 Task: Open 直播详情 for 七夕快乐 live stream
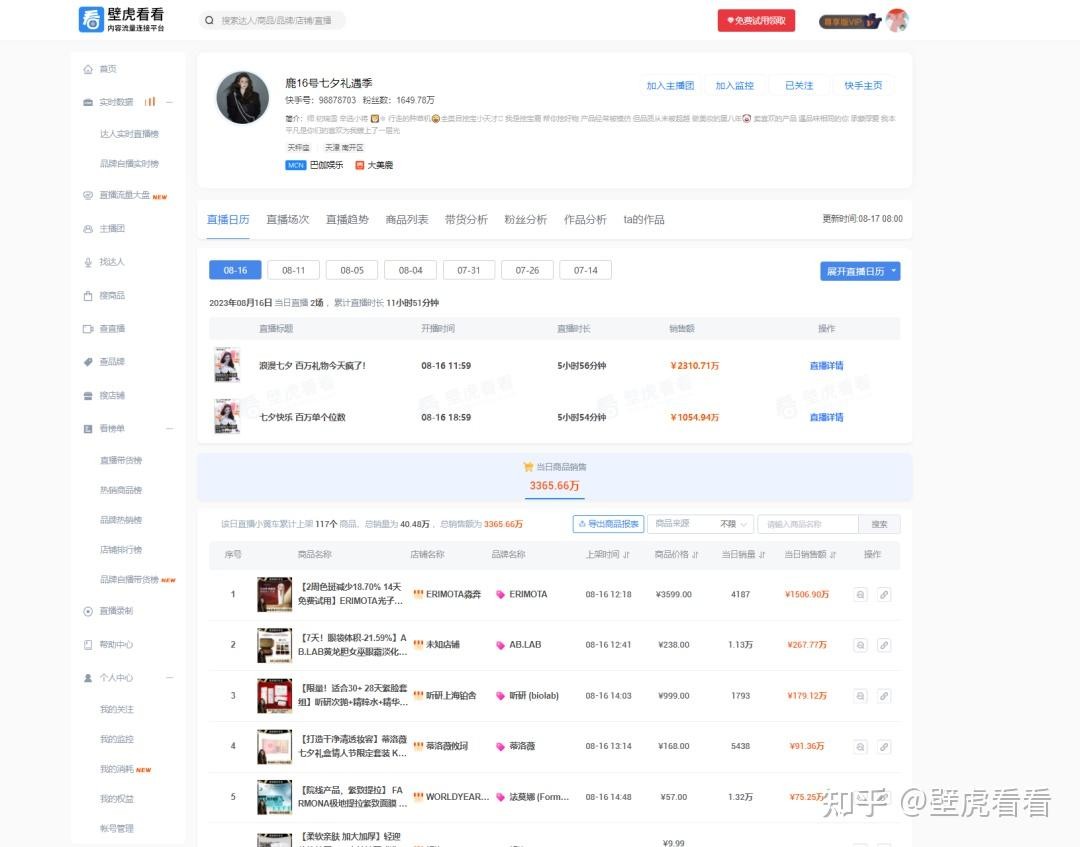point(827,417)
